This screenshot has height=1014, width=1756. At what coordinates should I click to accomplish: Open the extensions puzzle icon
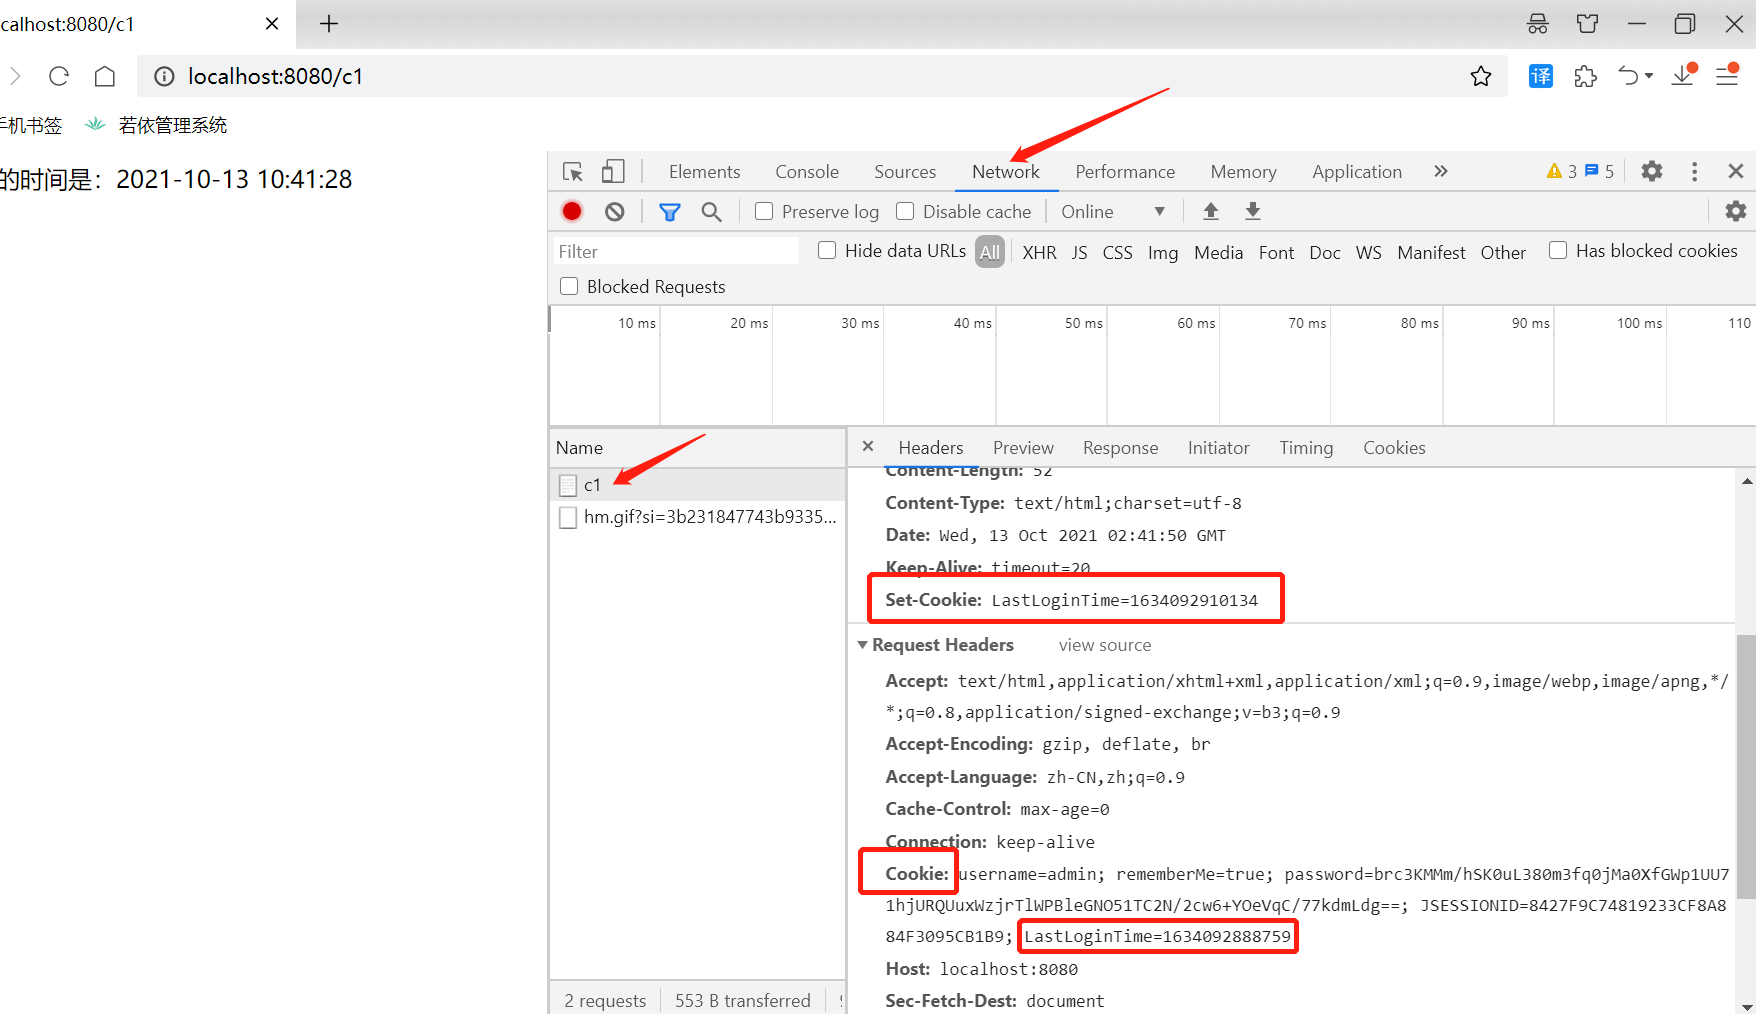click(1586, 76)
